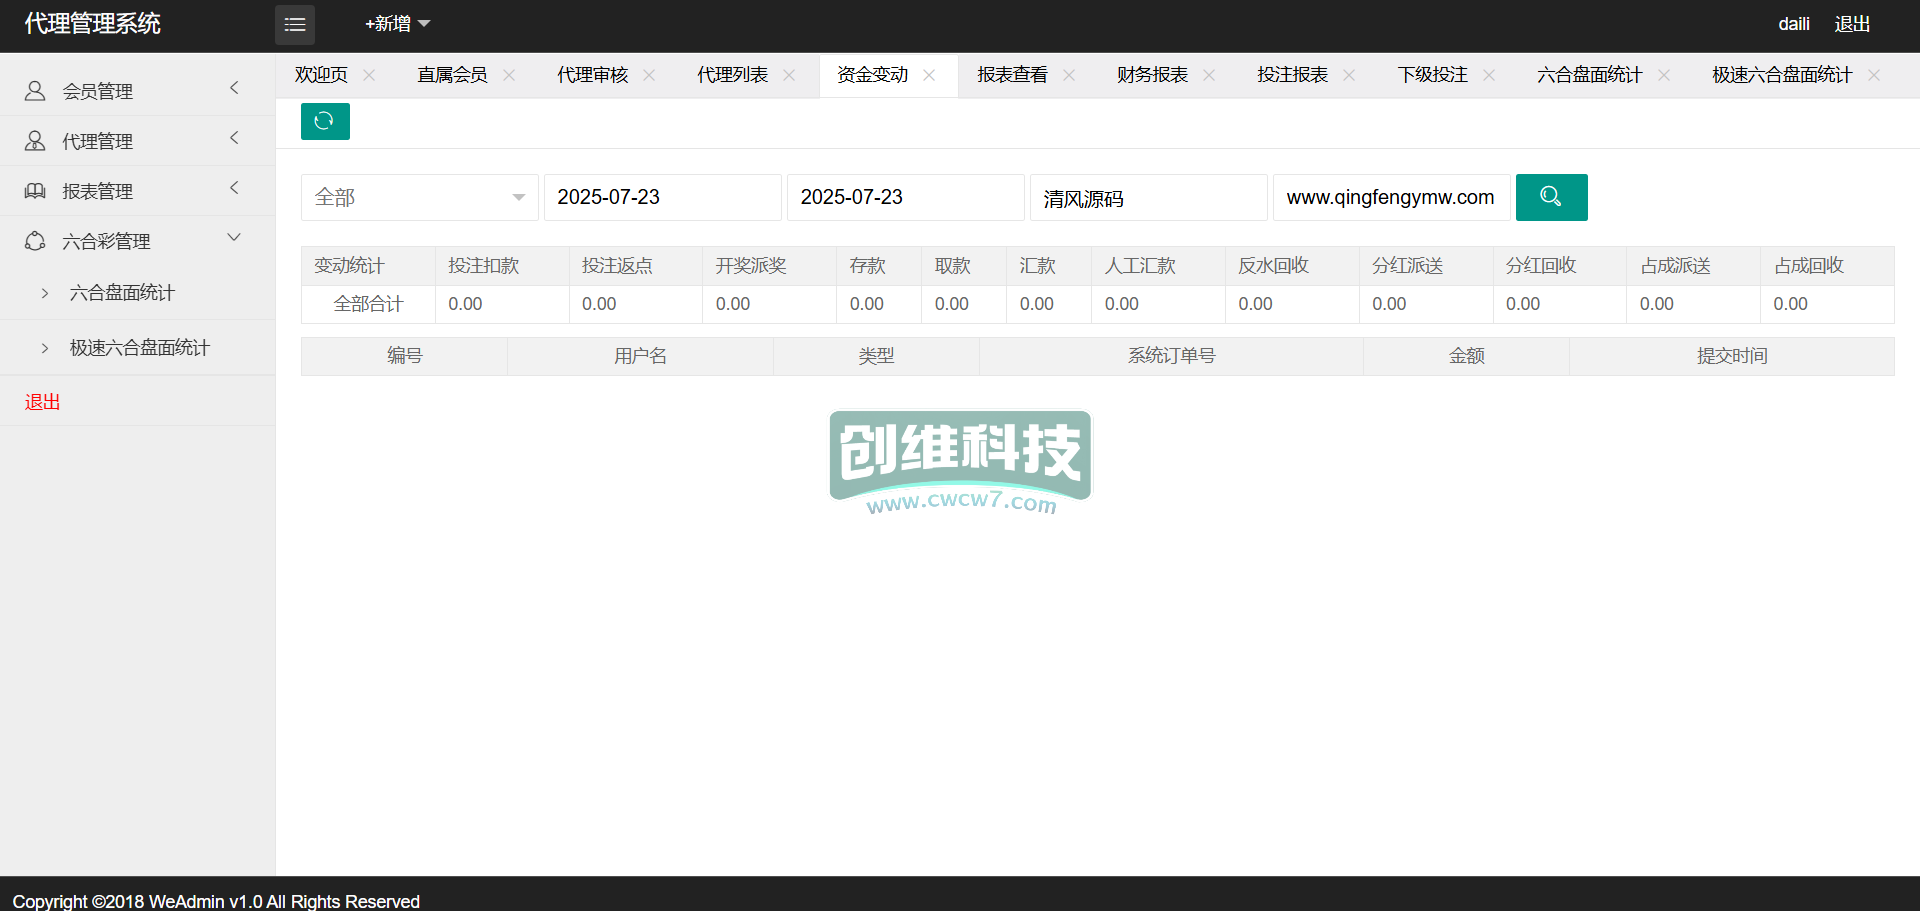Image resolution: width=1920 pixels, height=911 pixels.
Task: Click the daili username in header
Action: coord(1794,24)
